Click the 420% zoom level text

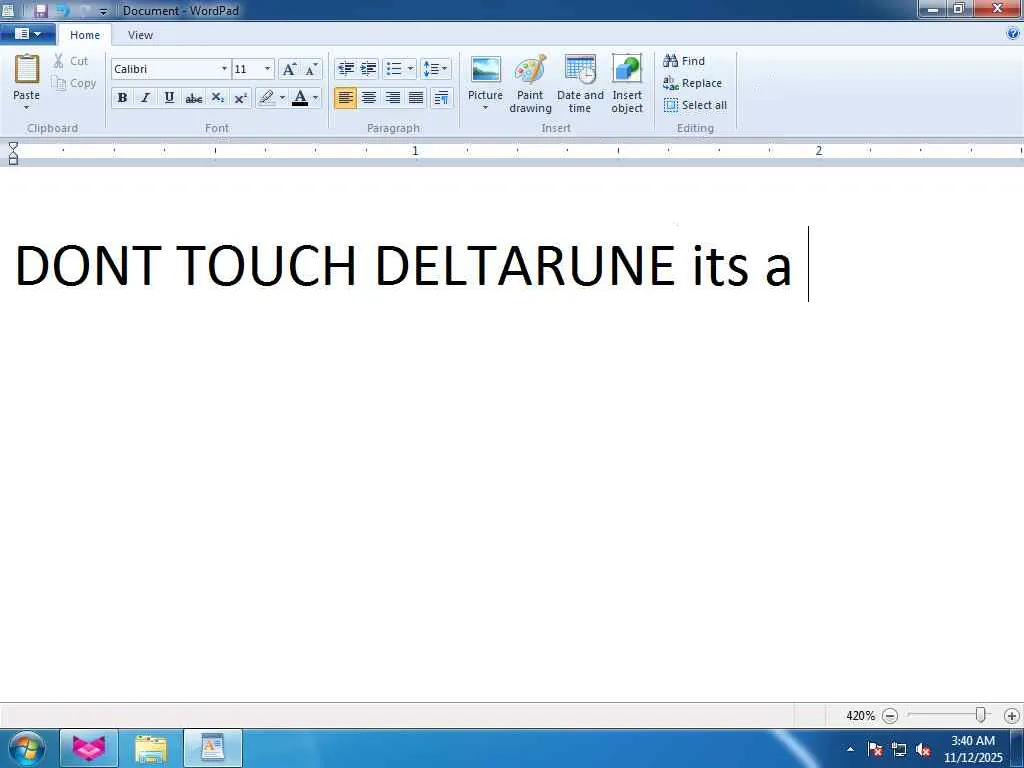pyautogui.click(x=860, y=716)
